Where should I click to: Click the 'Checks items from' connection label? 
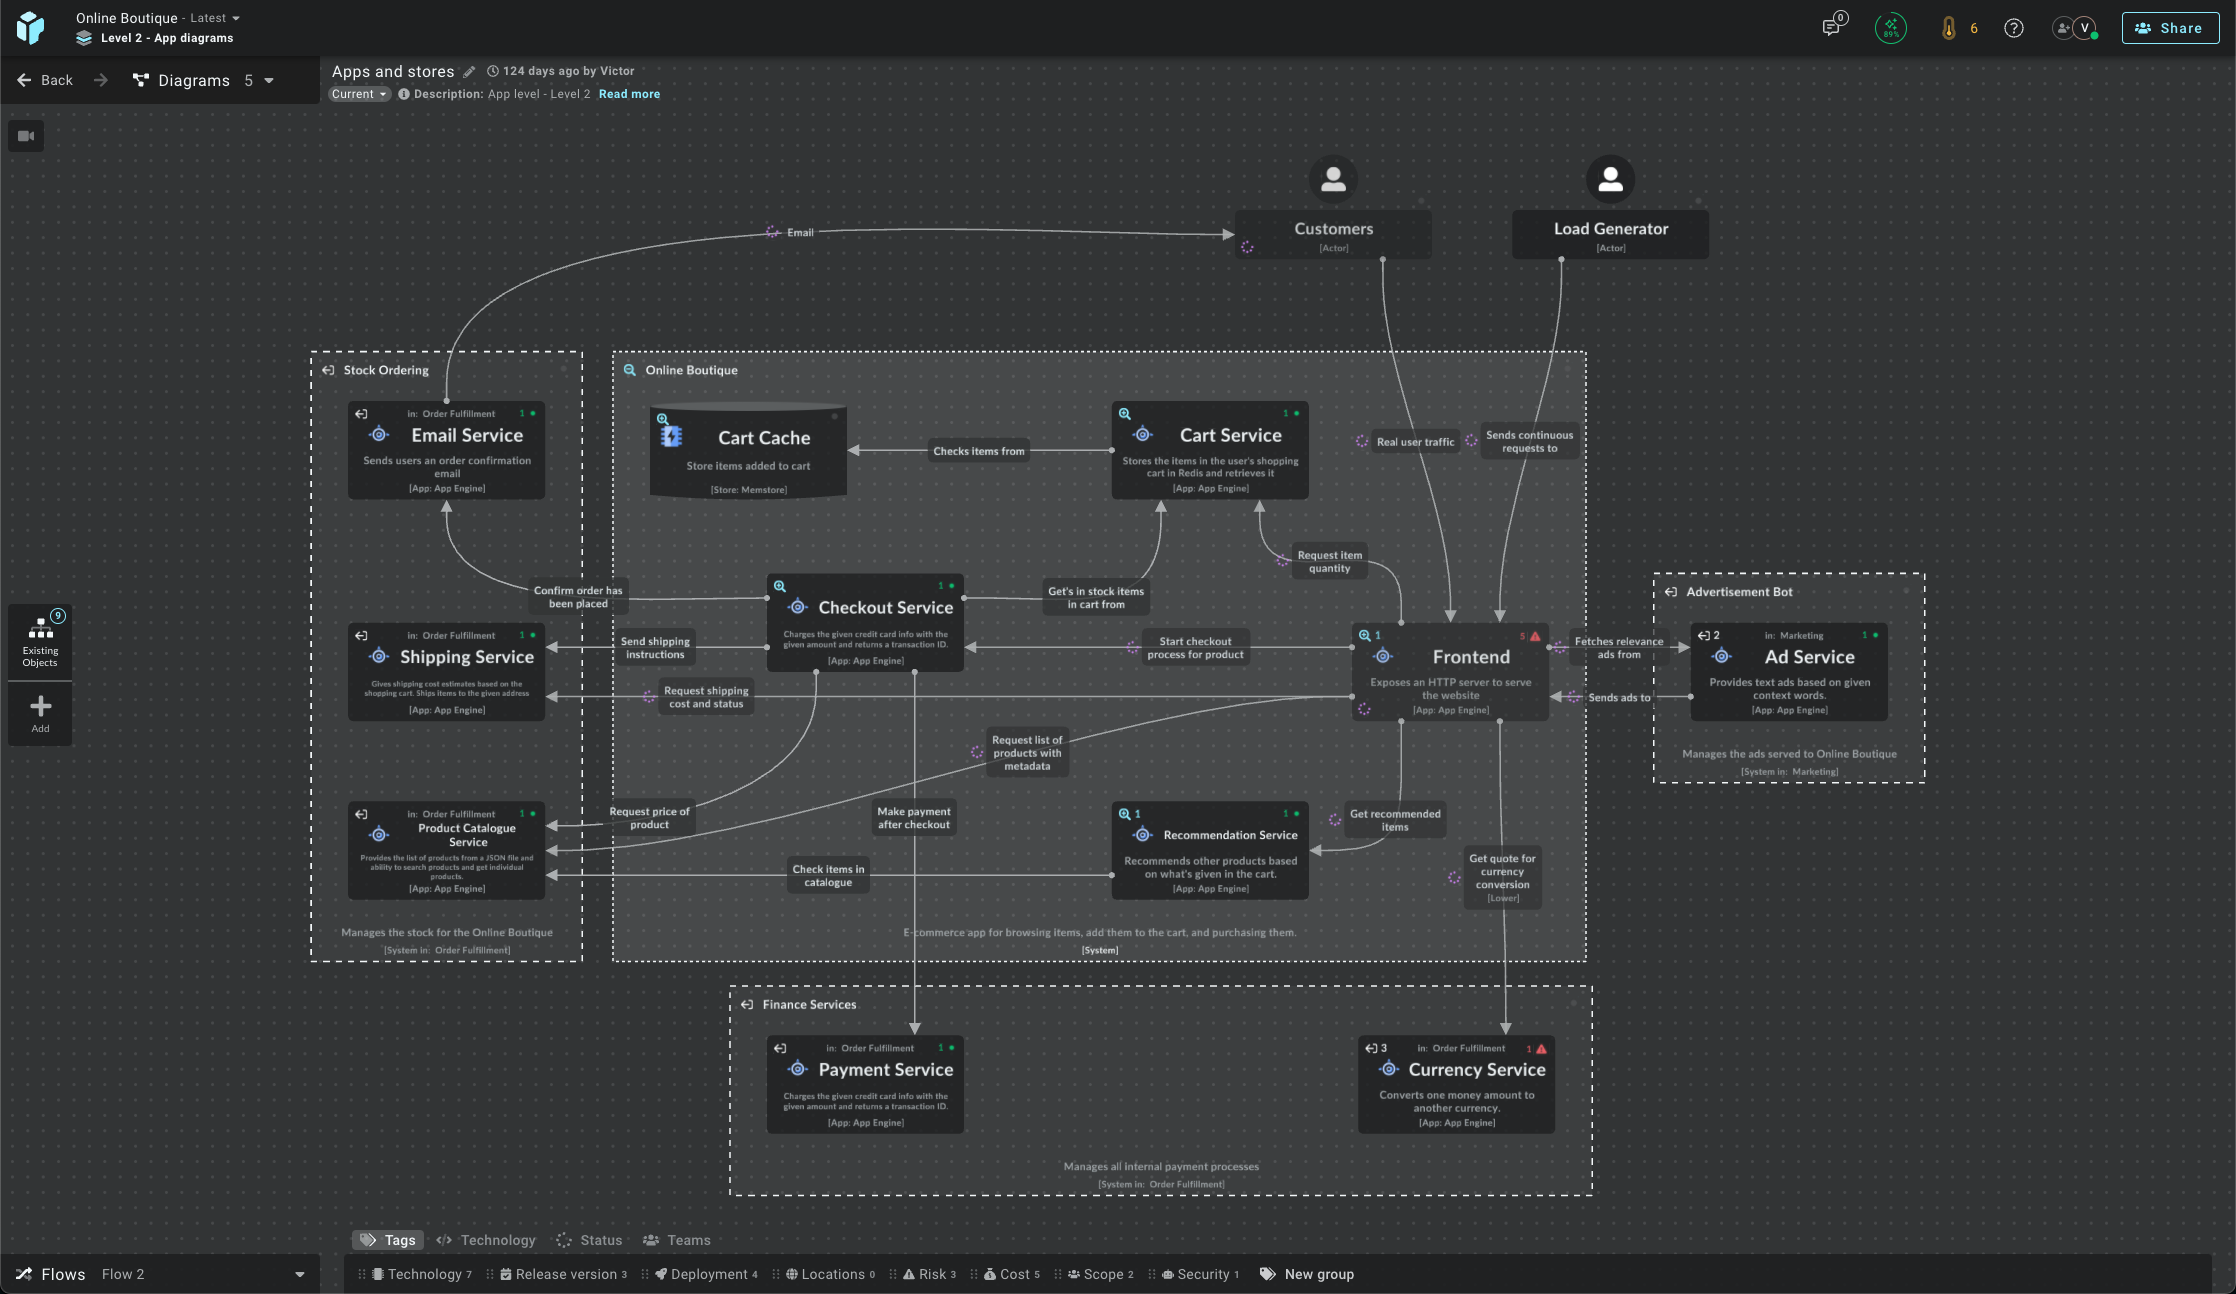pos(978,451)
